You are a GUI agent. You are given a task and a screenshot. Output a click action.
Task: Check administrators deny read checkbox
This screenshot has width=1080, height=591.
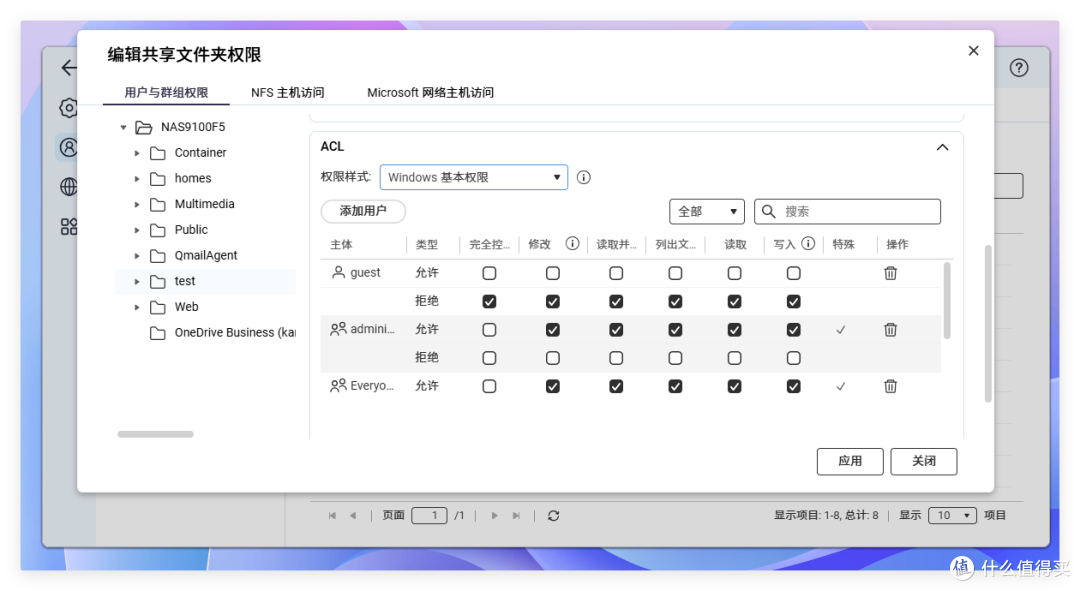click(x=734, y=358)
